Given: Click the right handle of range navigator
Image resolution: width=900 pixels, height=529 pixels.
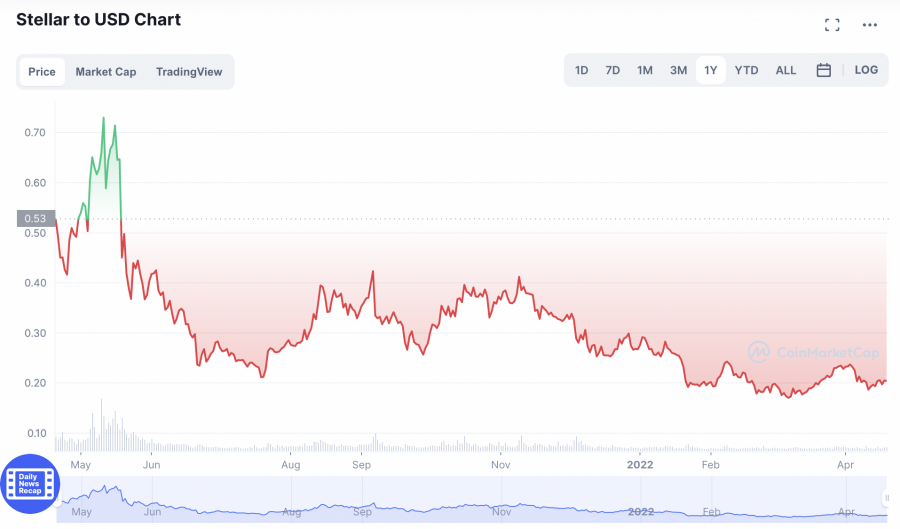Looking at the screenshot, I should [887, 498].
